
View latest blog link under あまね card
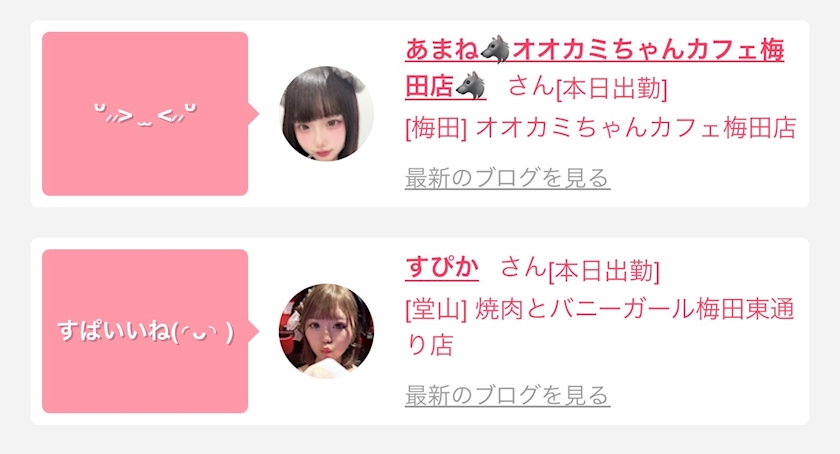[507, 178]
